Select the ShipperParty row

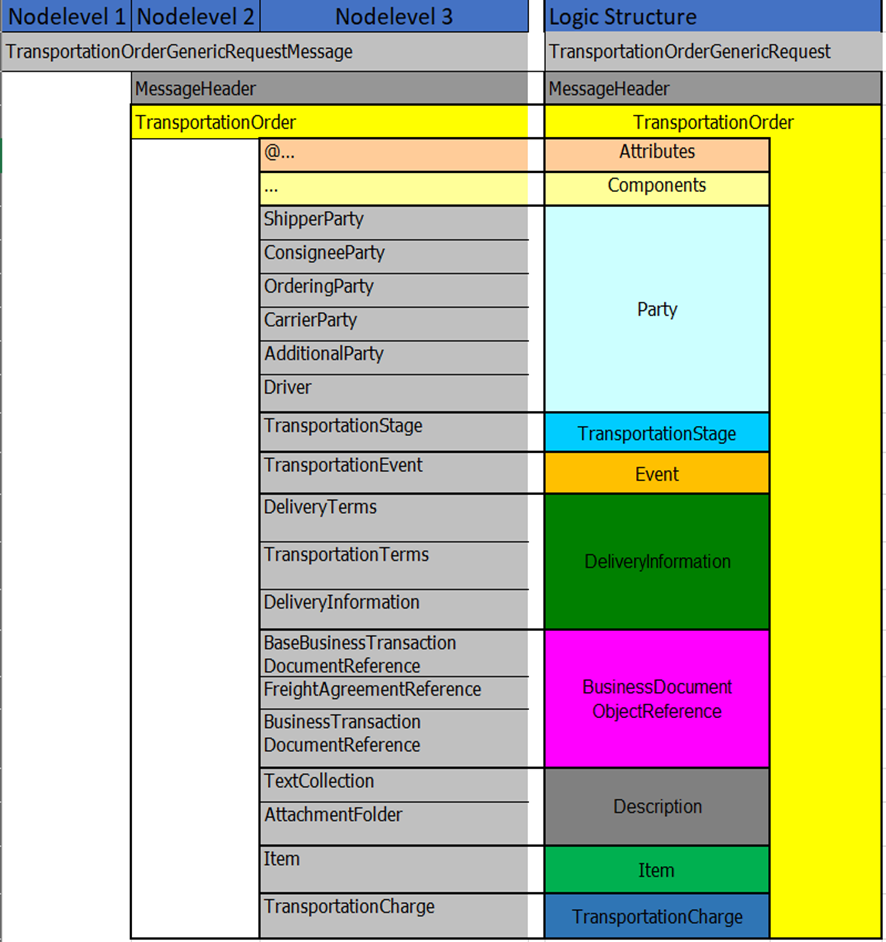[393, 220]
